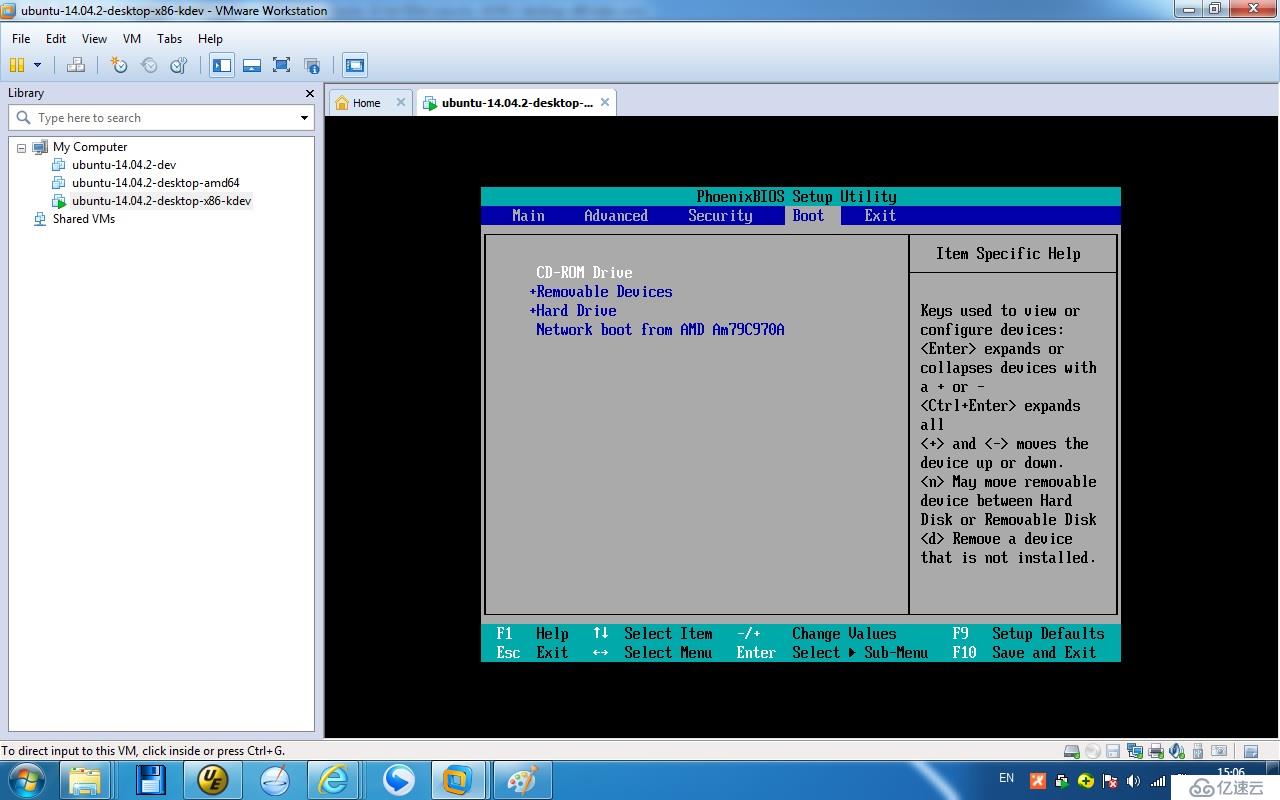
Task: Select ubuntu-14.04.2-desktop-x86-kdev in library
Action: 161,201
